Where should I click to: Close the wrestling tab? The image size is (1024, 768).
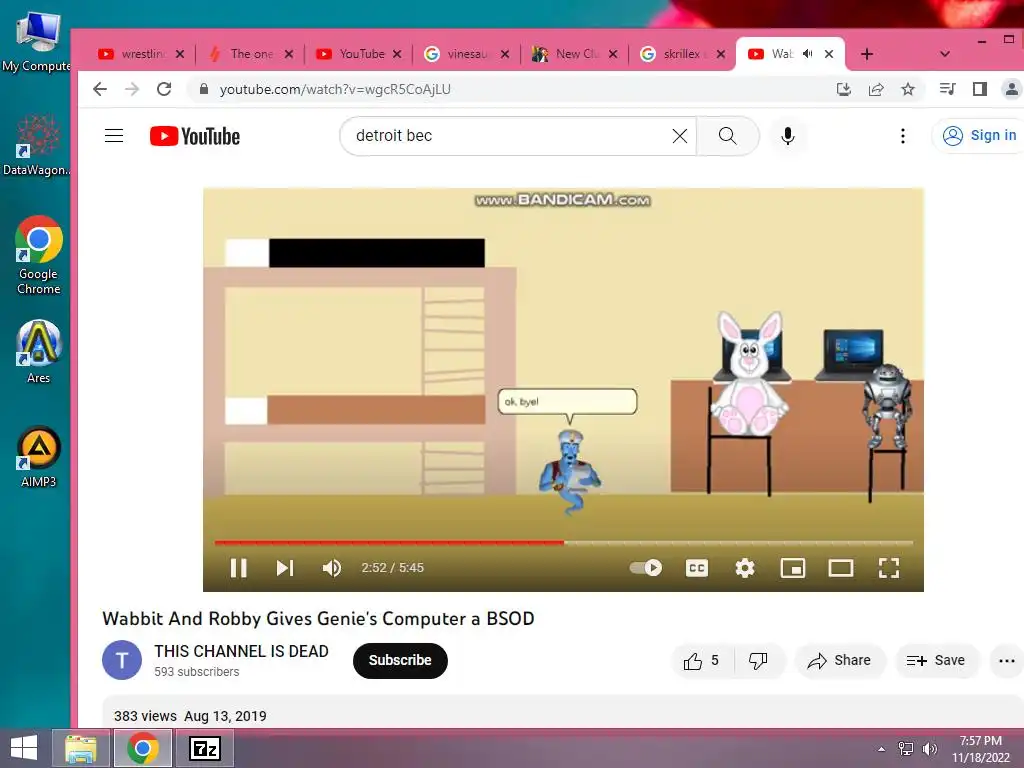click(180, 54)
